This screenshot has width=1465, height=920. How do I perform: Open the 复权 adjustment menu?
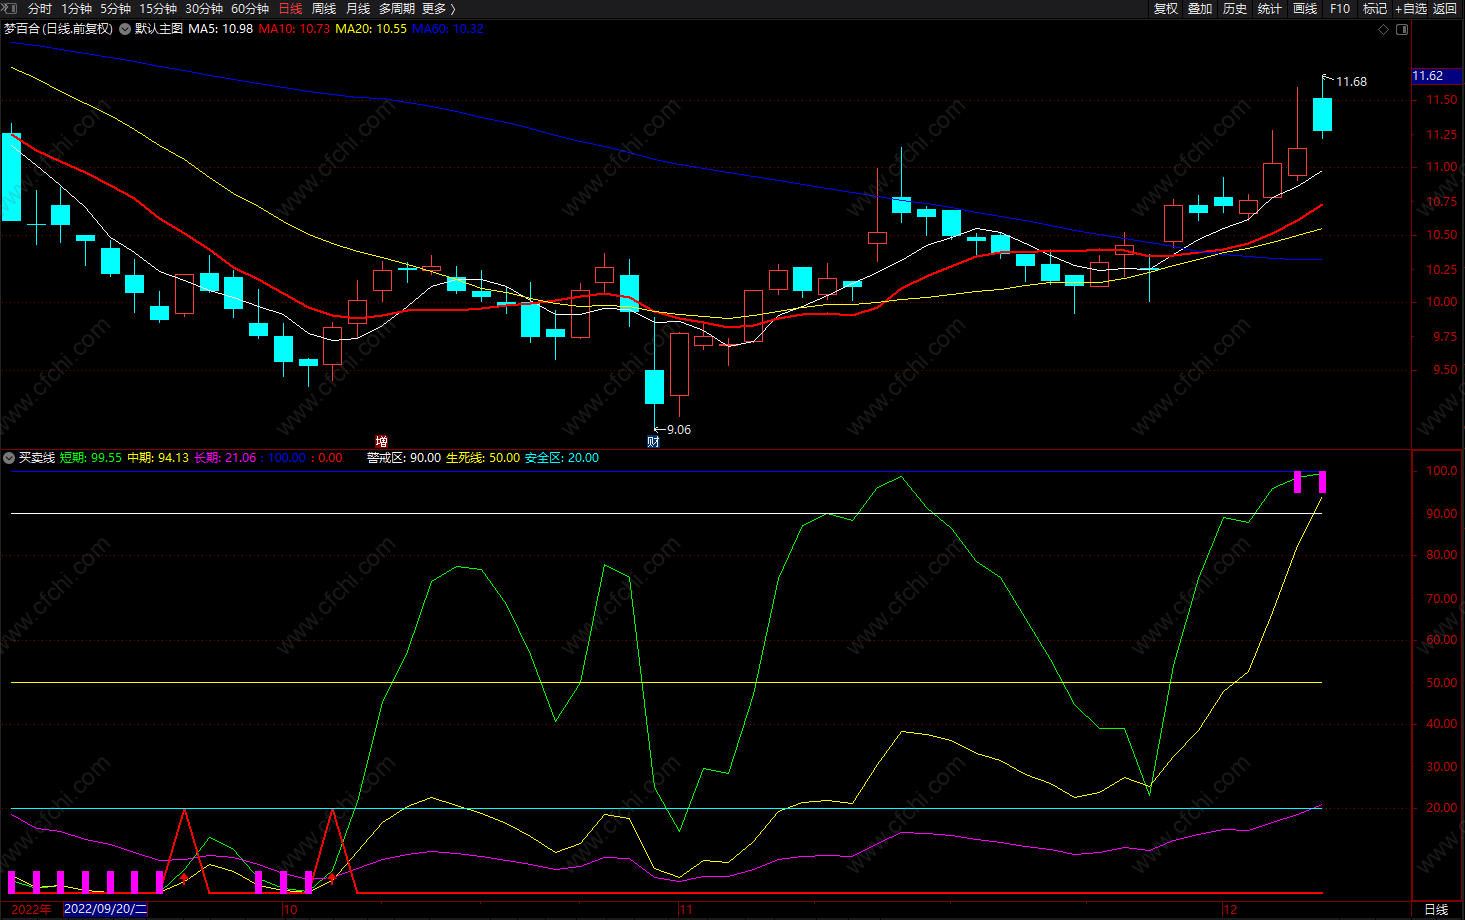point(1166,8)
